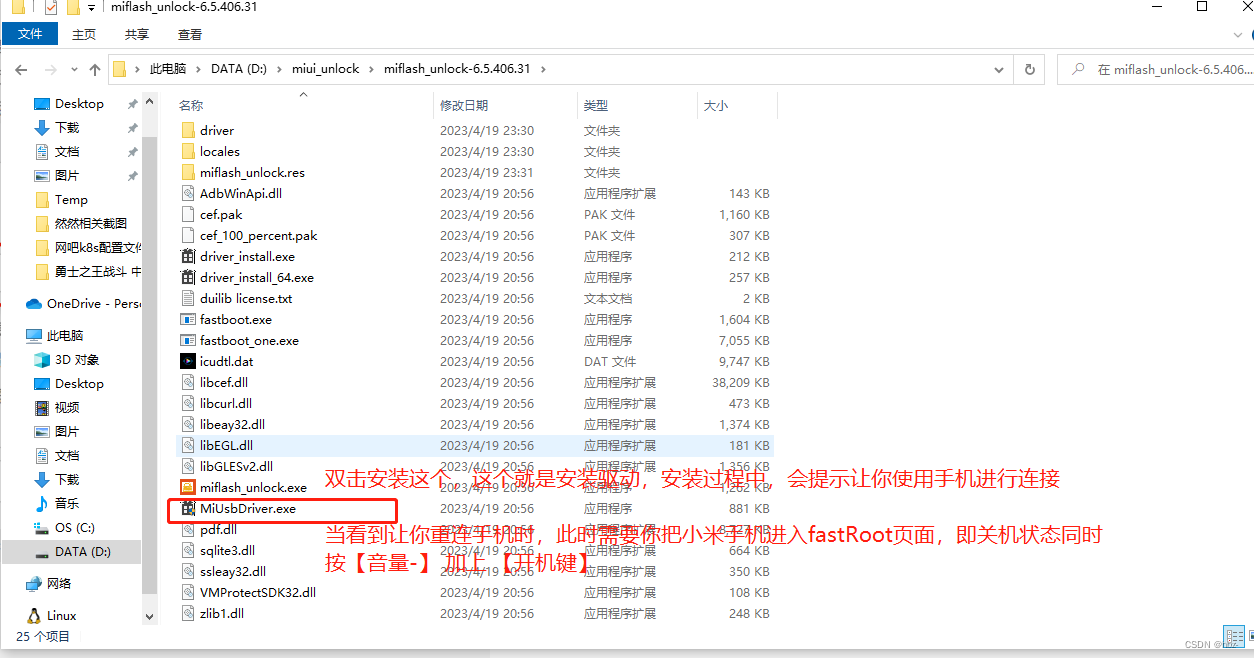Viewport: 1254px width, 658px height.
Task: Select sqlite3.dll file
Action: pos(227,550)
